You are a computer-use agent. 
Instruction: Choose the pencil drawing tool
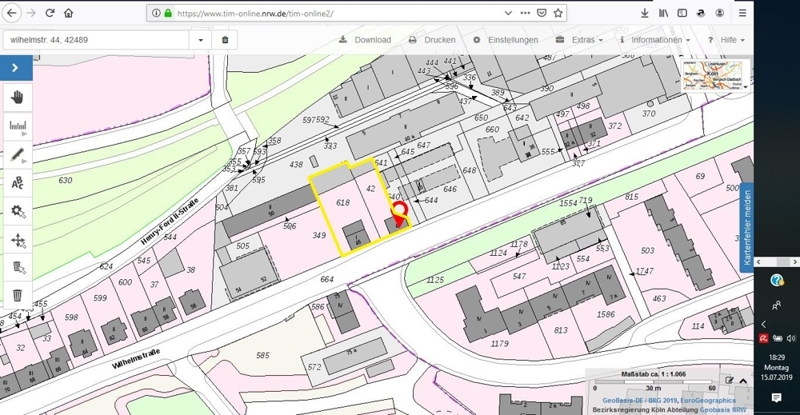click(17, 155)
